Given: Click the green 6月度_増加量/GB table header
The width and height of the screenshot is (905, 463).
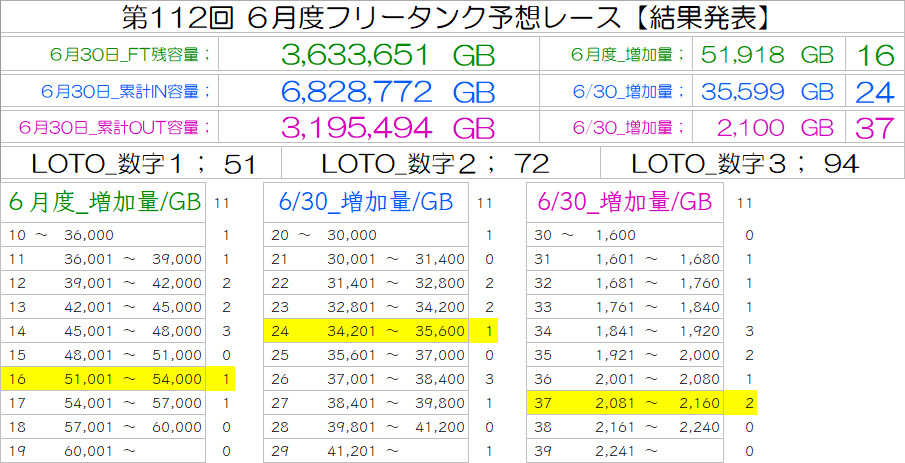Looking at the screenshot, I should pyautogui.click(x=103, y=203).
